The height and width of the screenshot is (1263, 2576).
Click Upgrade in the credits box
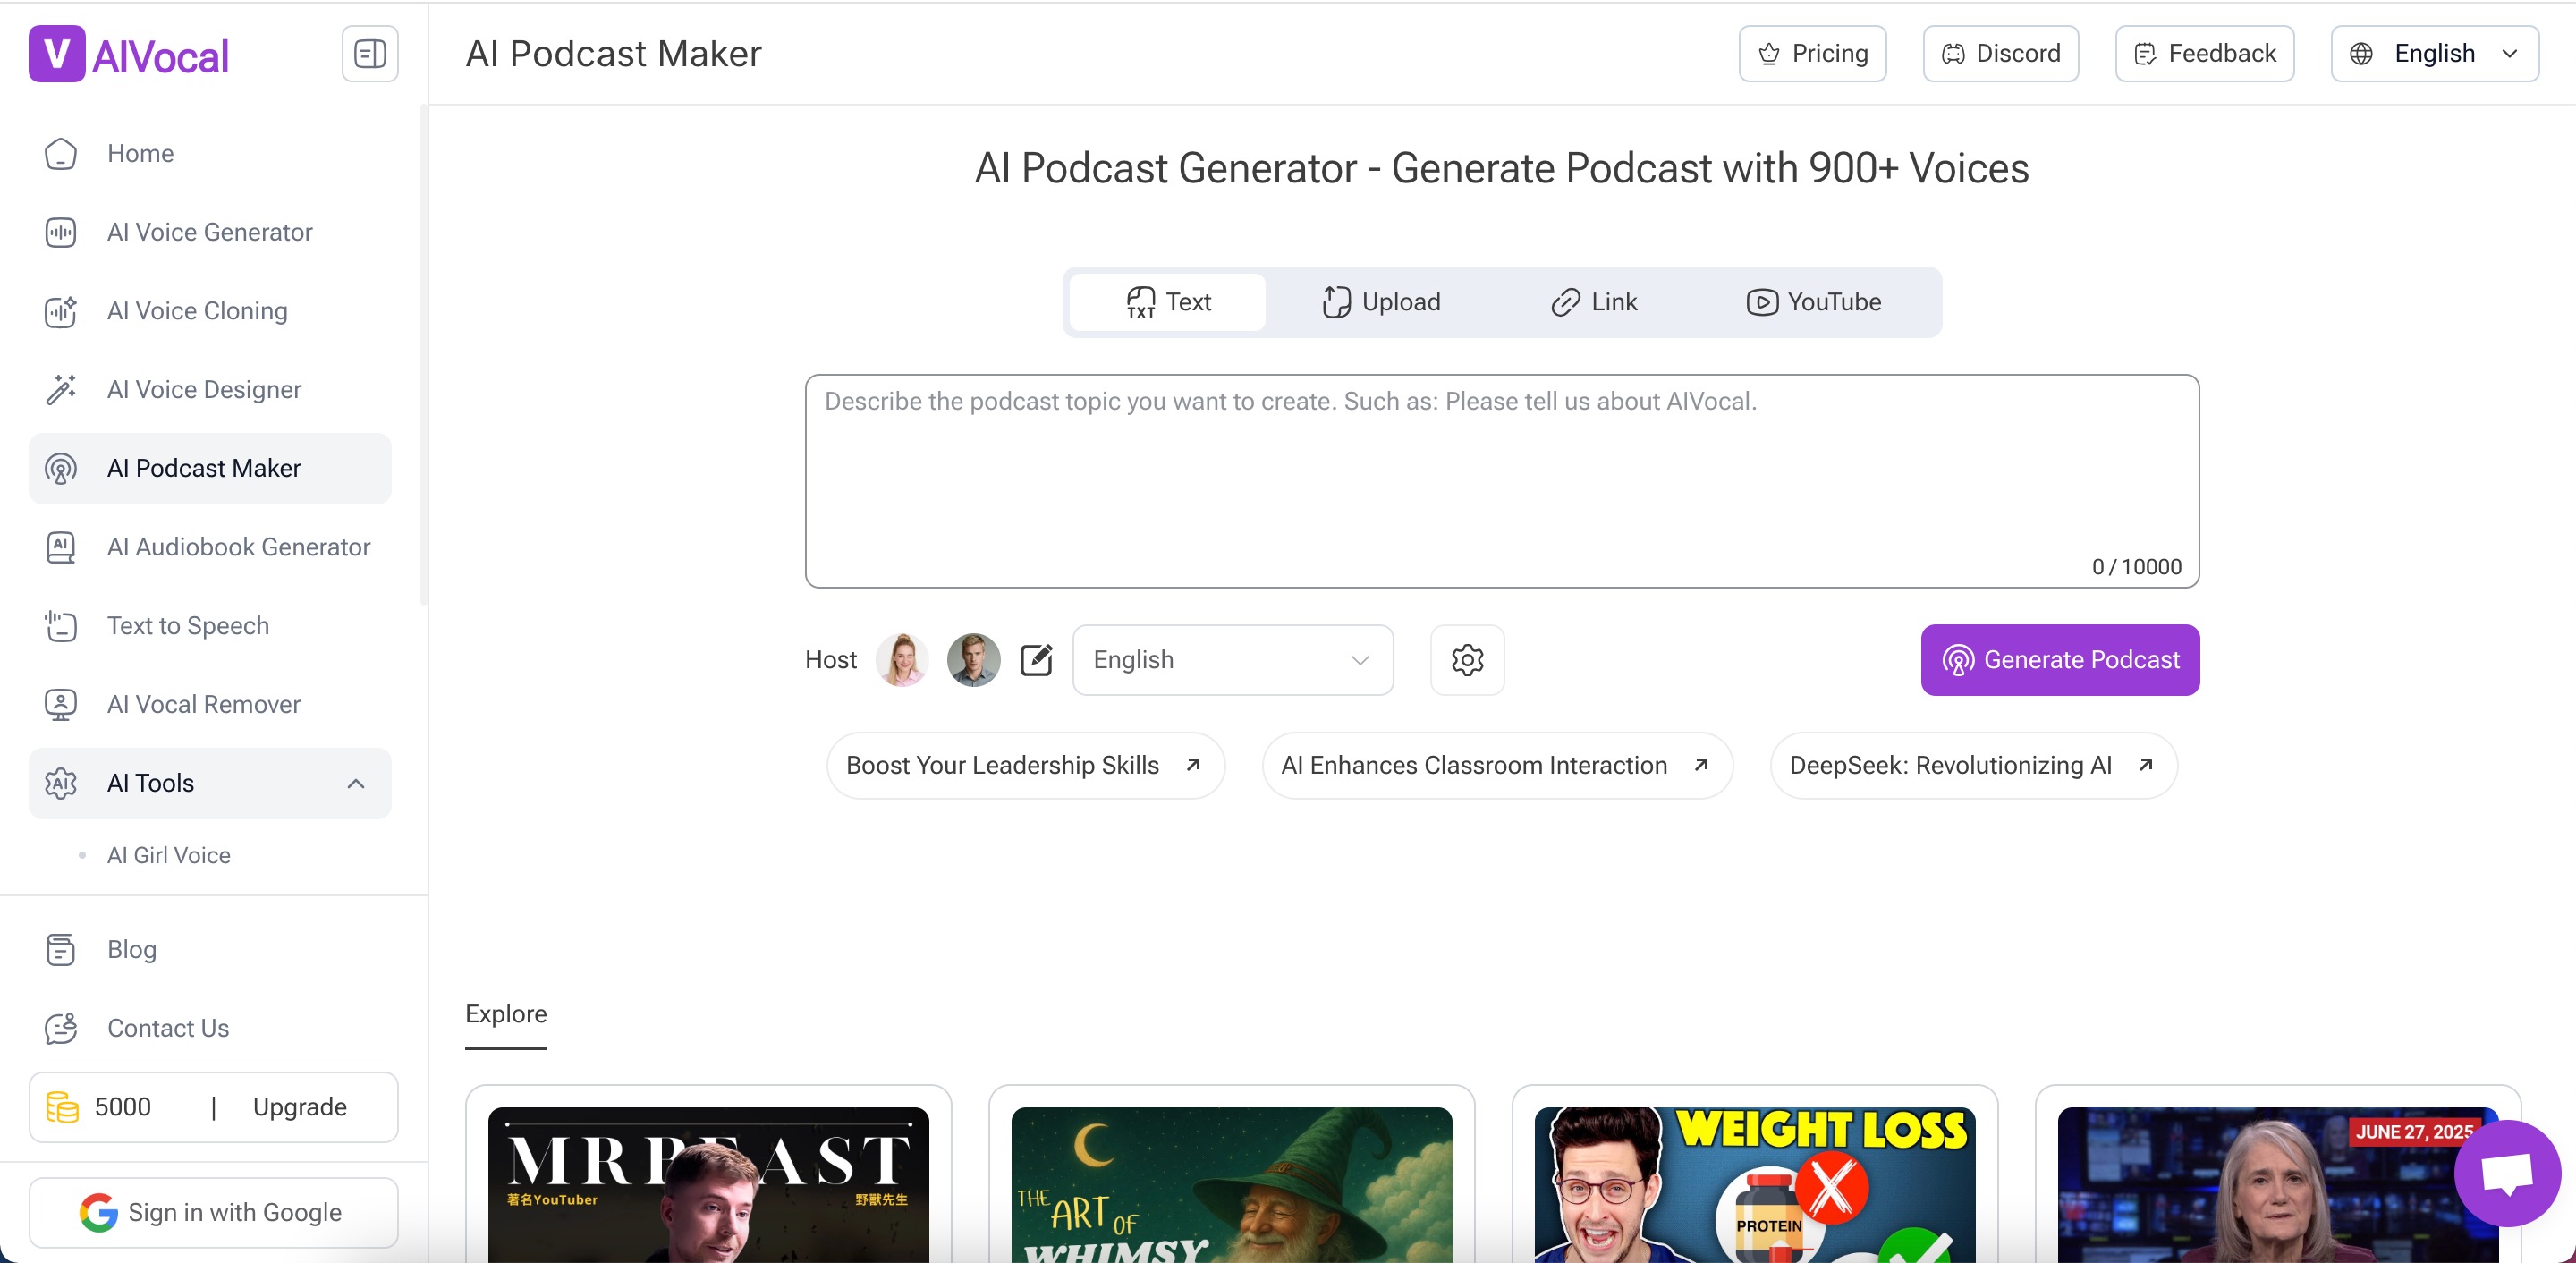click(x=300, y=1107)
